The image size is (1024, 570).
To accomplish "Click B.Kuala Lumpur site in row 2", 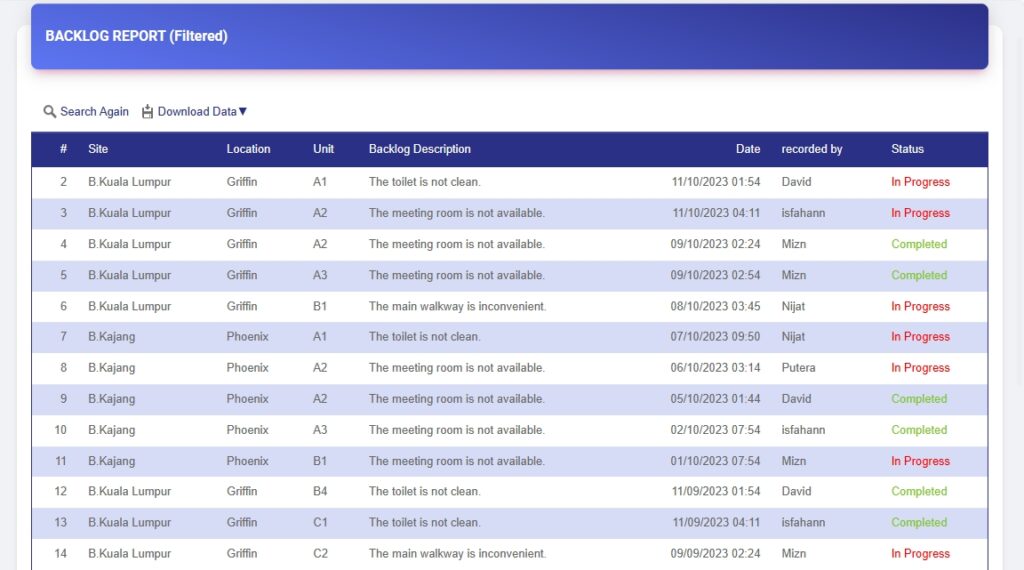I will pyautogui.click(x=129, y=182).
